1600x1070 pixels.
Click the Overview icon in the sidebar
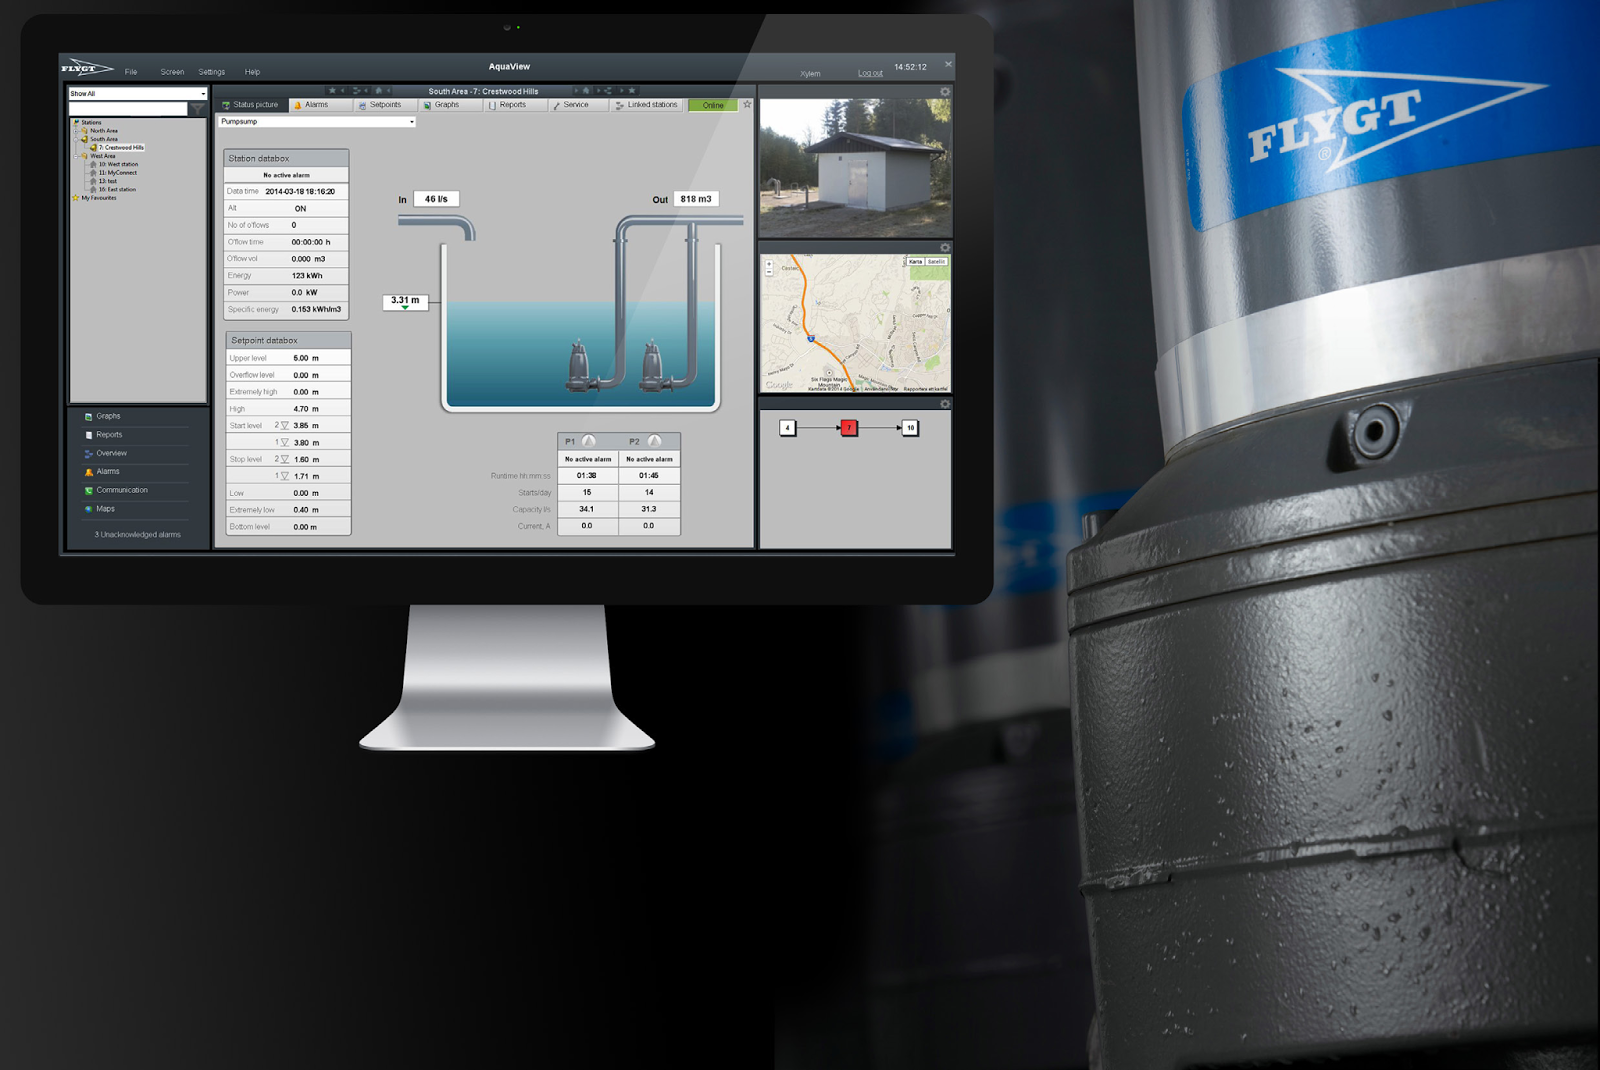(x=89, y=454)
